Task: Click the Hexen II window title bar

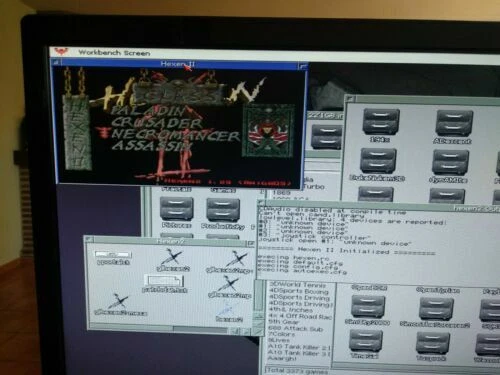Action: click(178, 64)
